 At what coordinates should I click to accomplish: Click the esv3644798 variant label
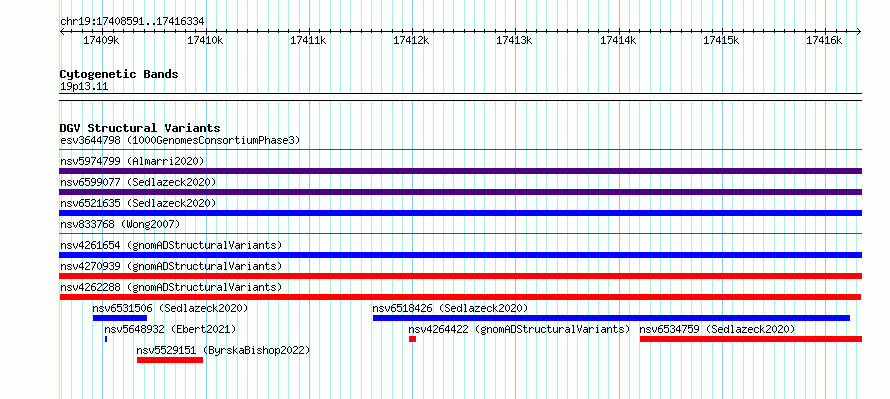[180, 140]
